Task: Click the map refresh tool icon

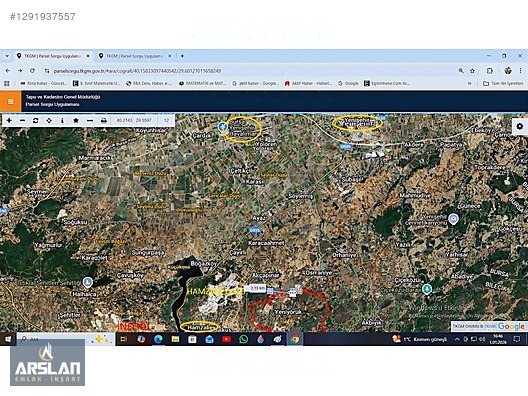Action: [x=36, y=121]
